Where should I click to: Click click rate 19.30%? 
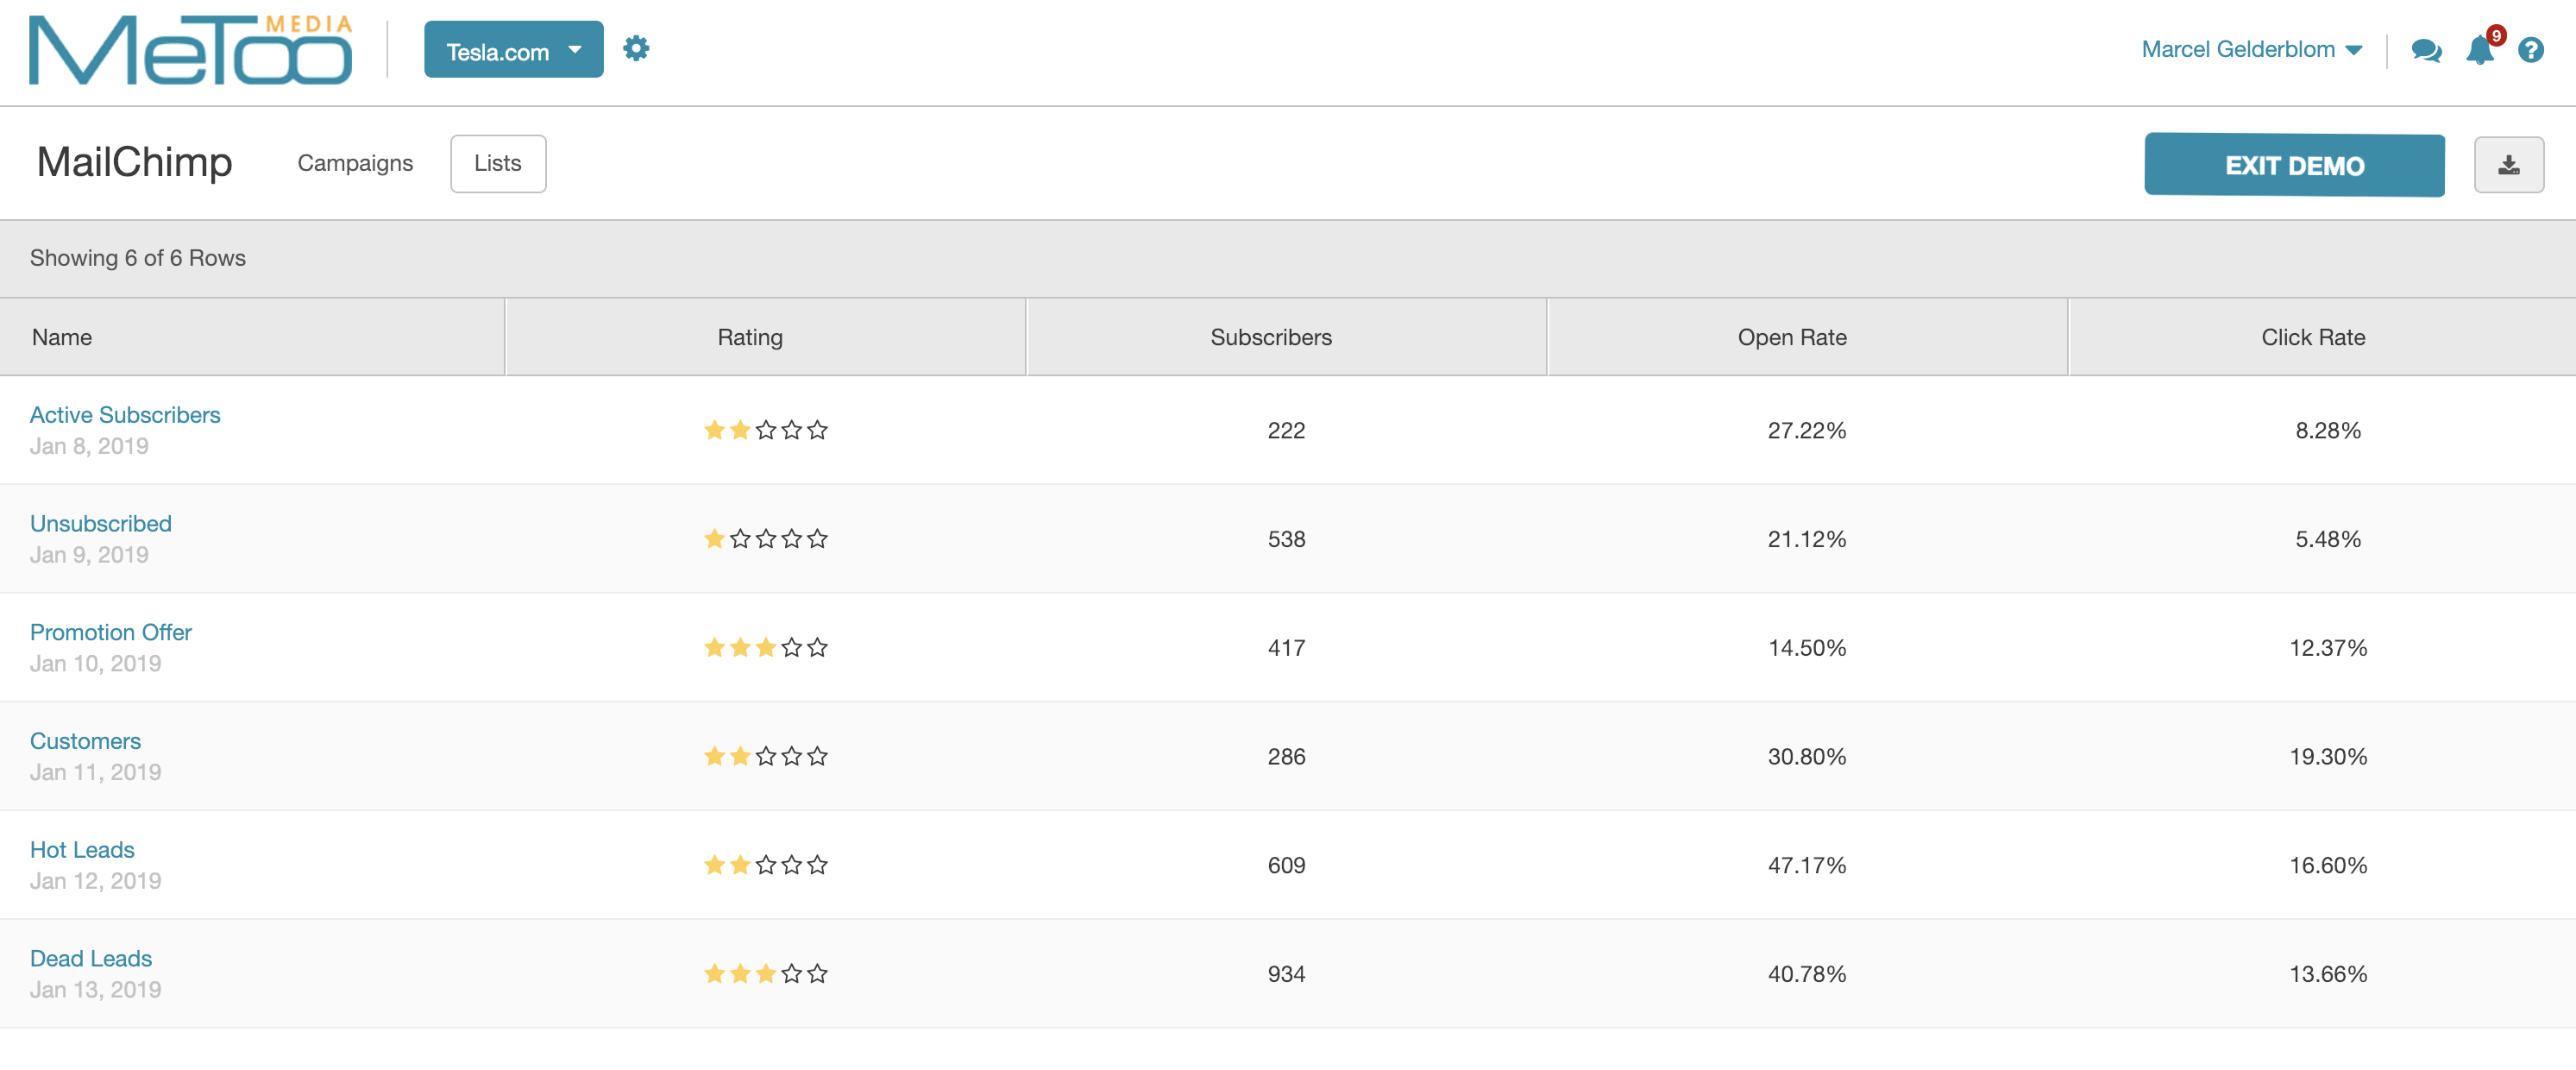tap(2328, 757)
